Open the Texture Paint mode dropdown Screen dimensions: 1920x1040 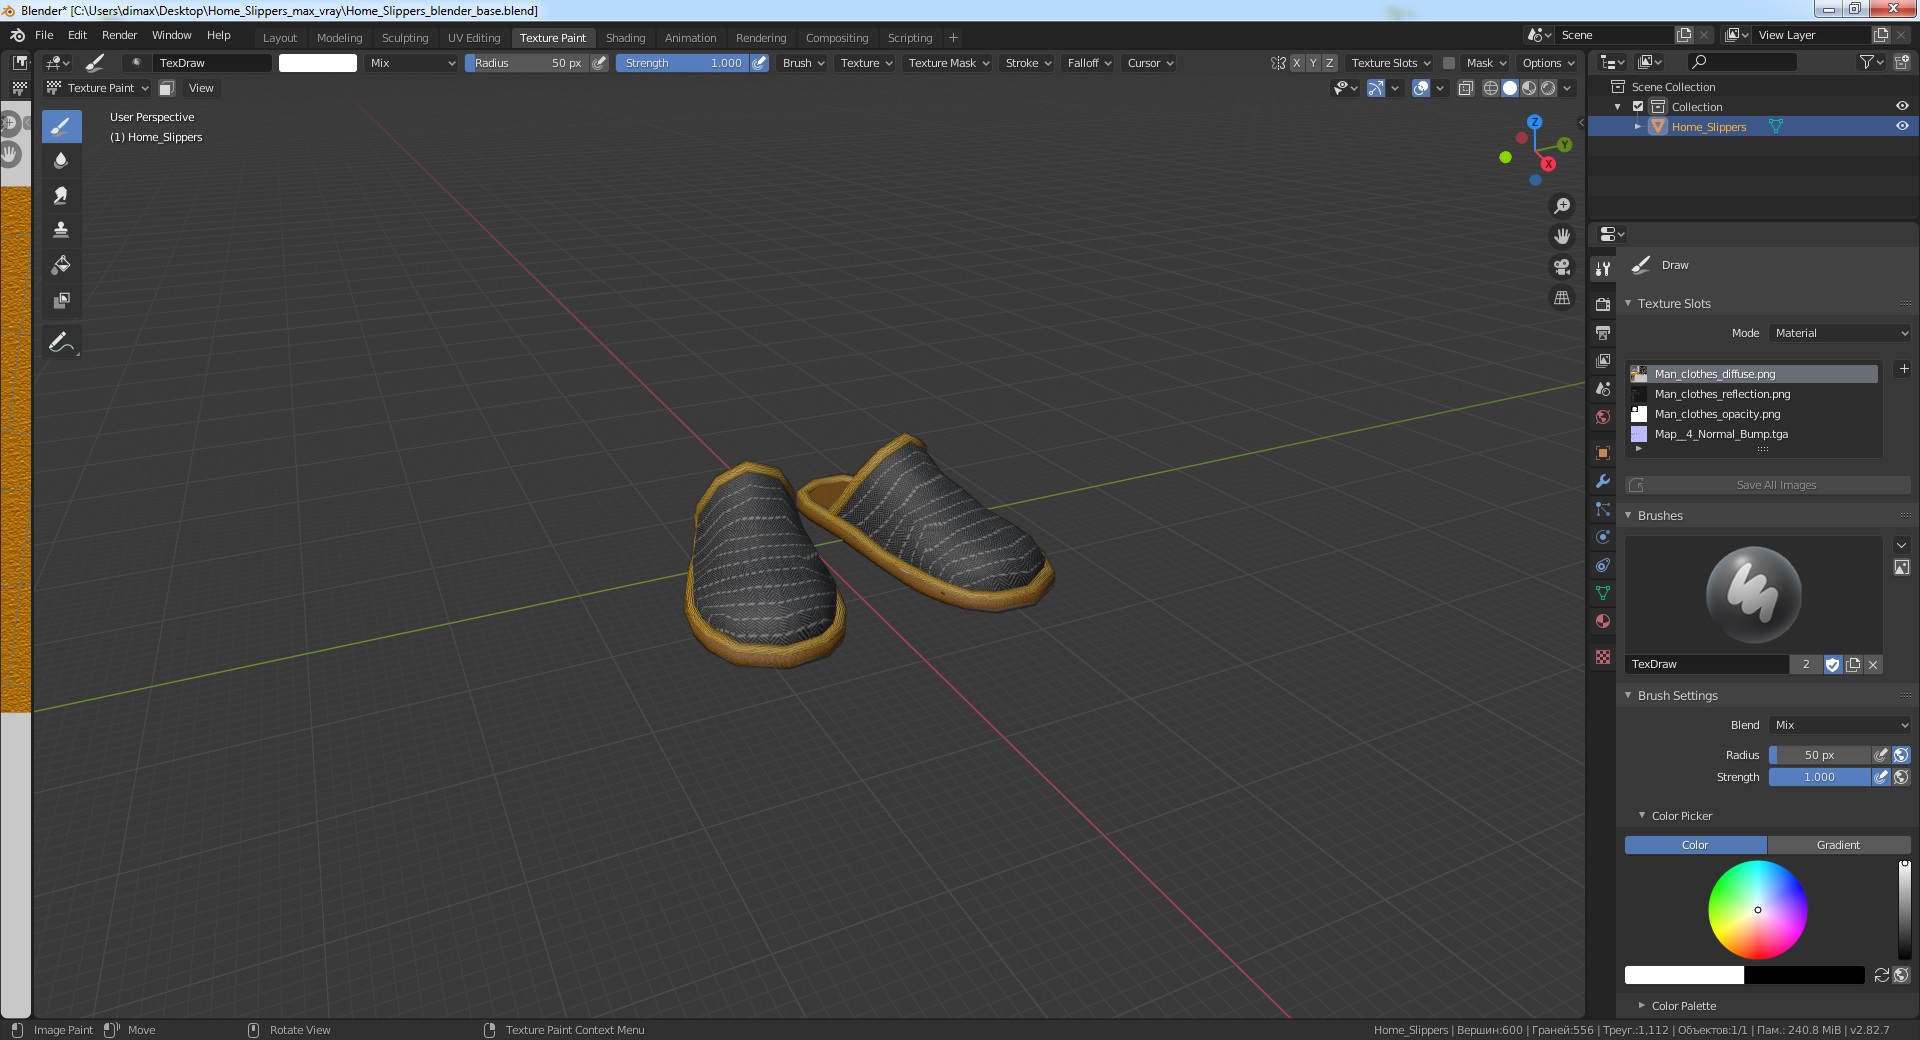98,88
